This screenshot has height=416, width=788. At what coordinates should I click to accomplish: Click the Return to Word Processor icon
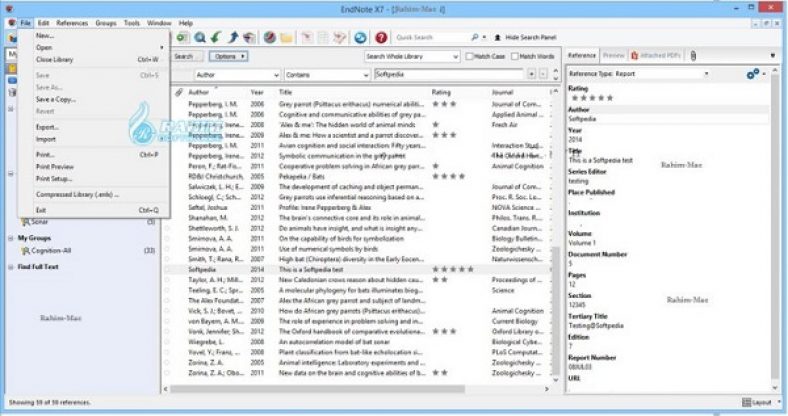tap(340, 38)
